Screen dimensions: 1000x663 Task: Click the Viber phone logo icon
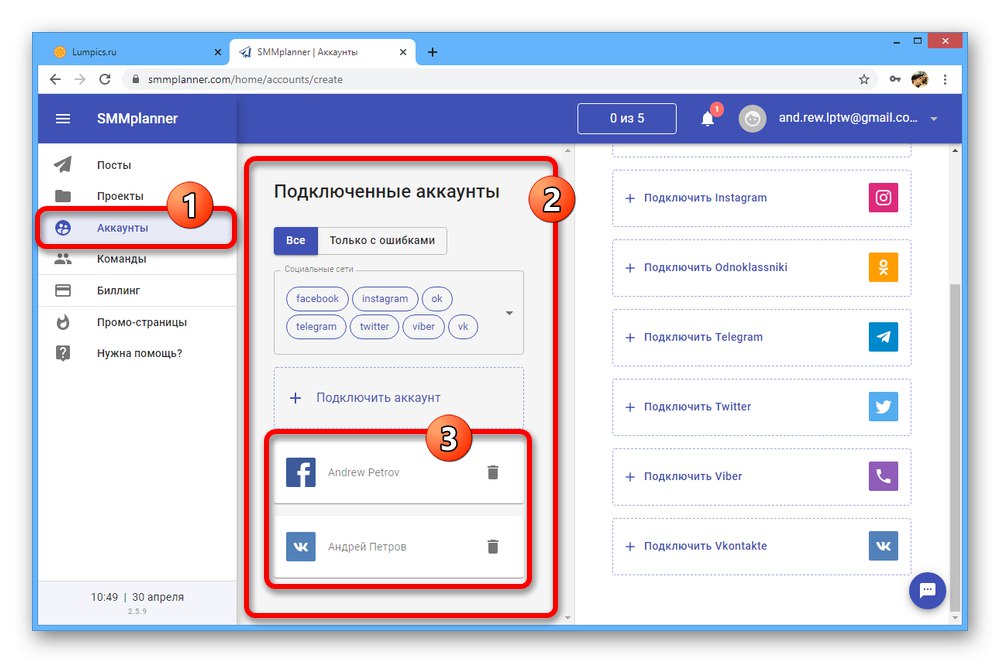point(883,476)
